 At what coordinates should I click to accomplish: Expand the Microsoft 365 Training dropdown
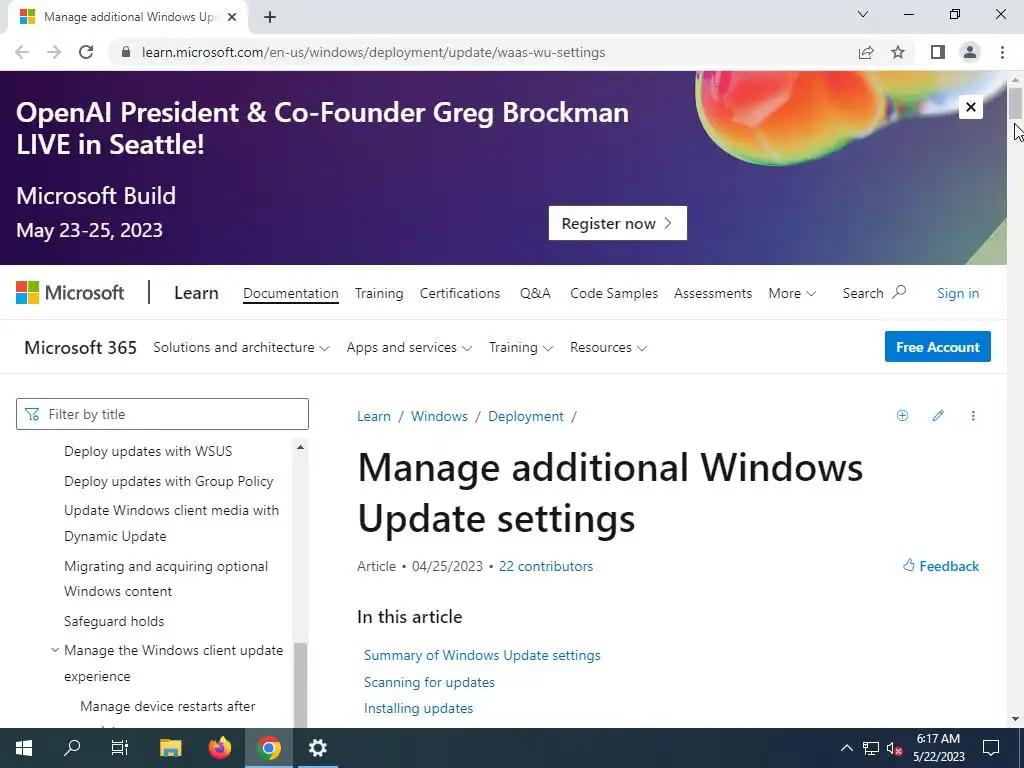pos(520,347)
